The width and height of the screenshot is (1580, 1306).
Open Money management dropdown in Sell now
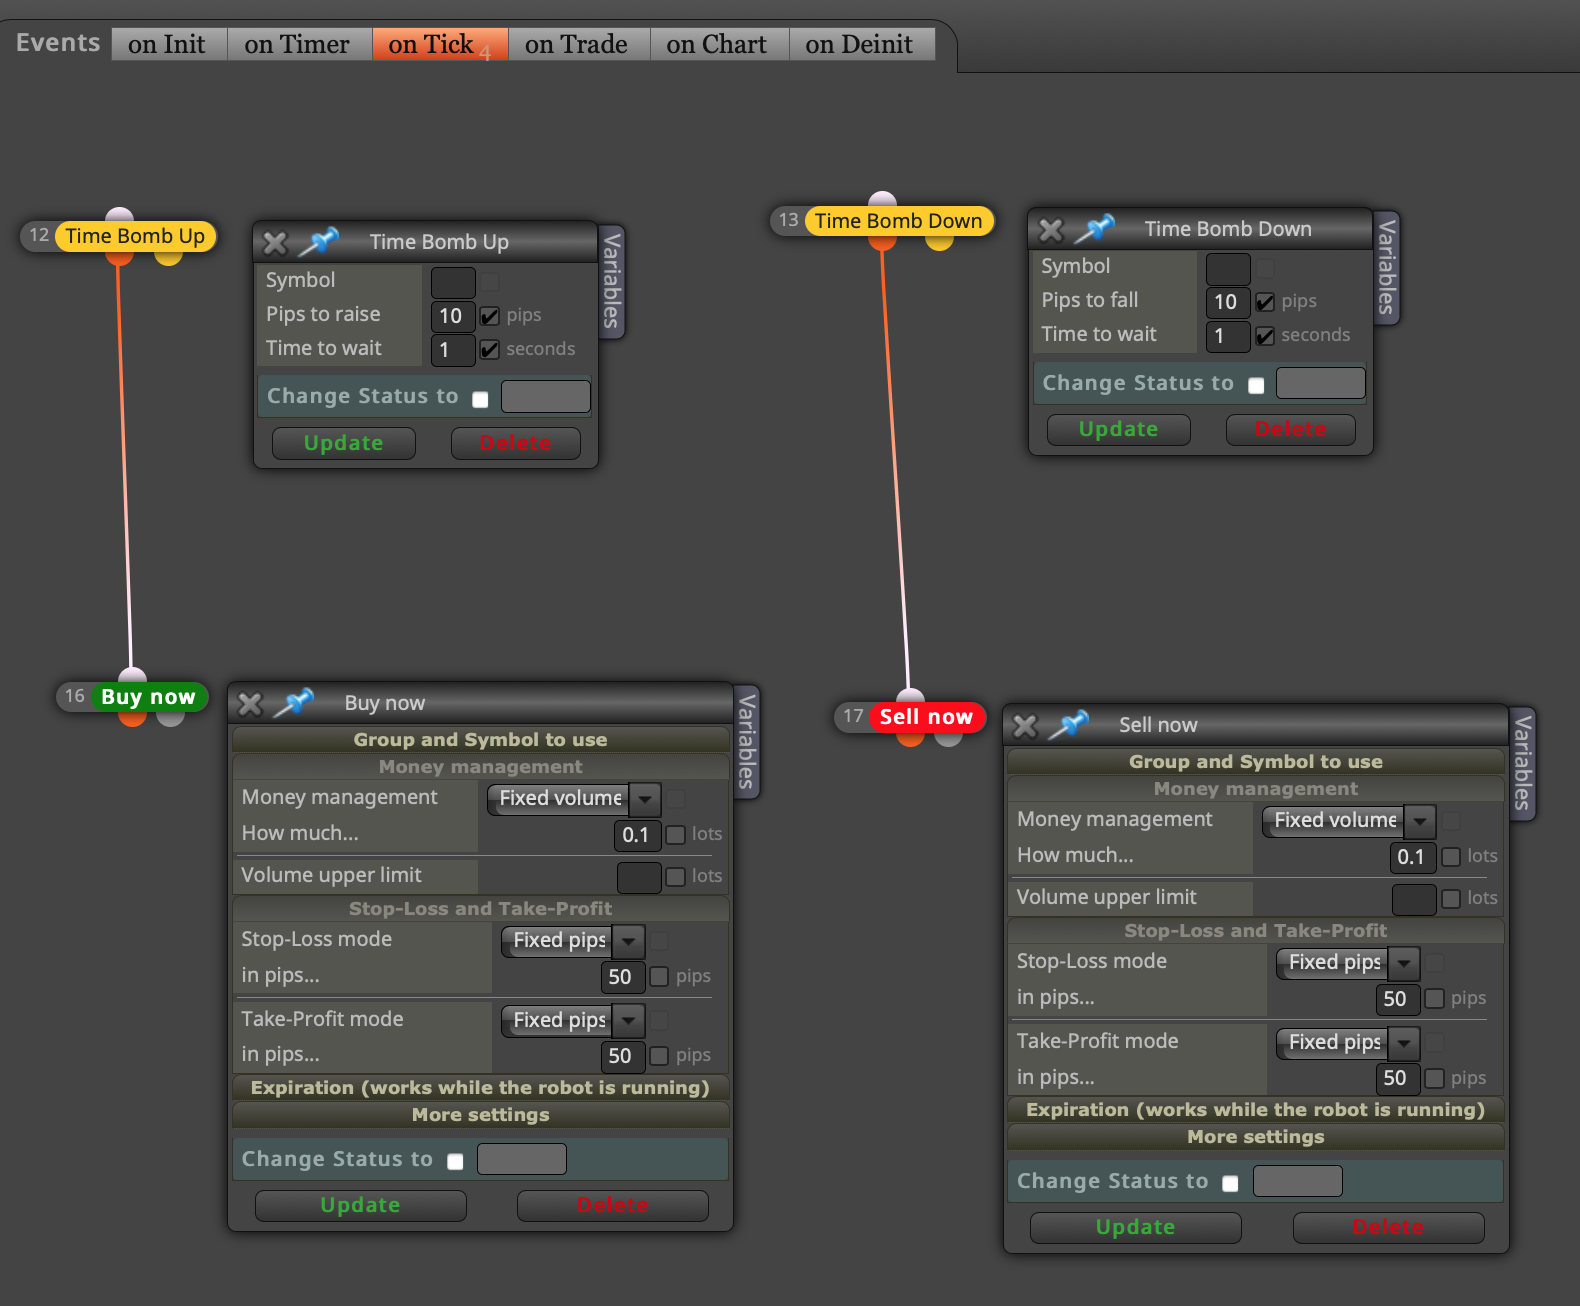pos(1349,820)
